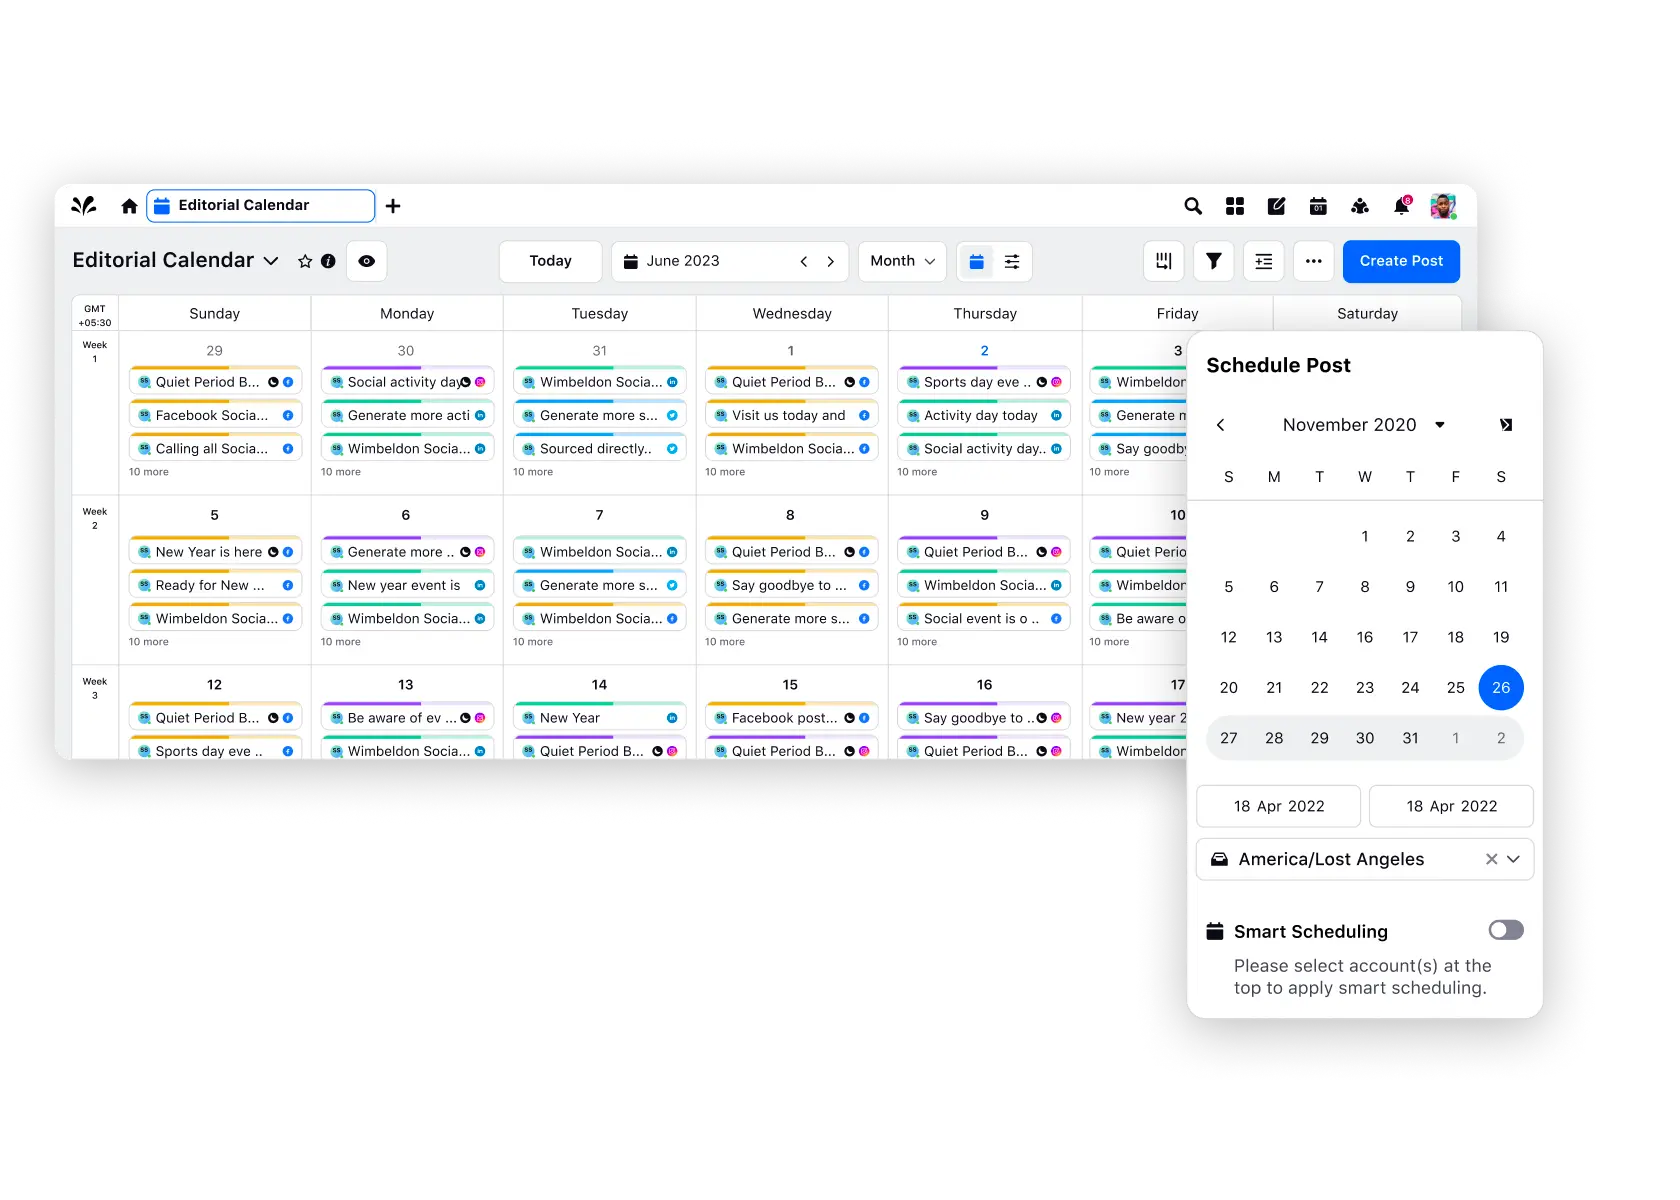The width and height of the screenshot is (1680, 1200).
Task: Open the November 2020 month picker dropdown
Action: (1440, 425)
